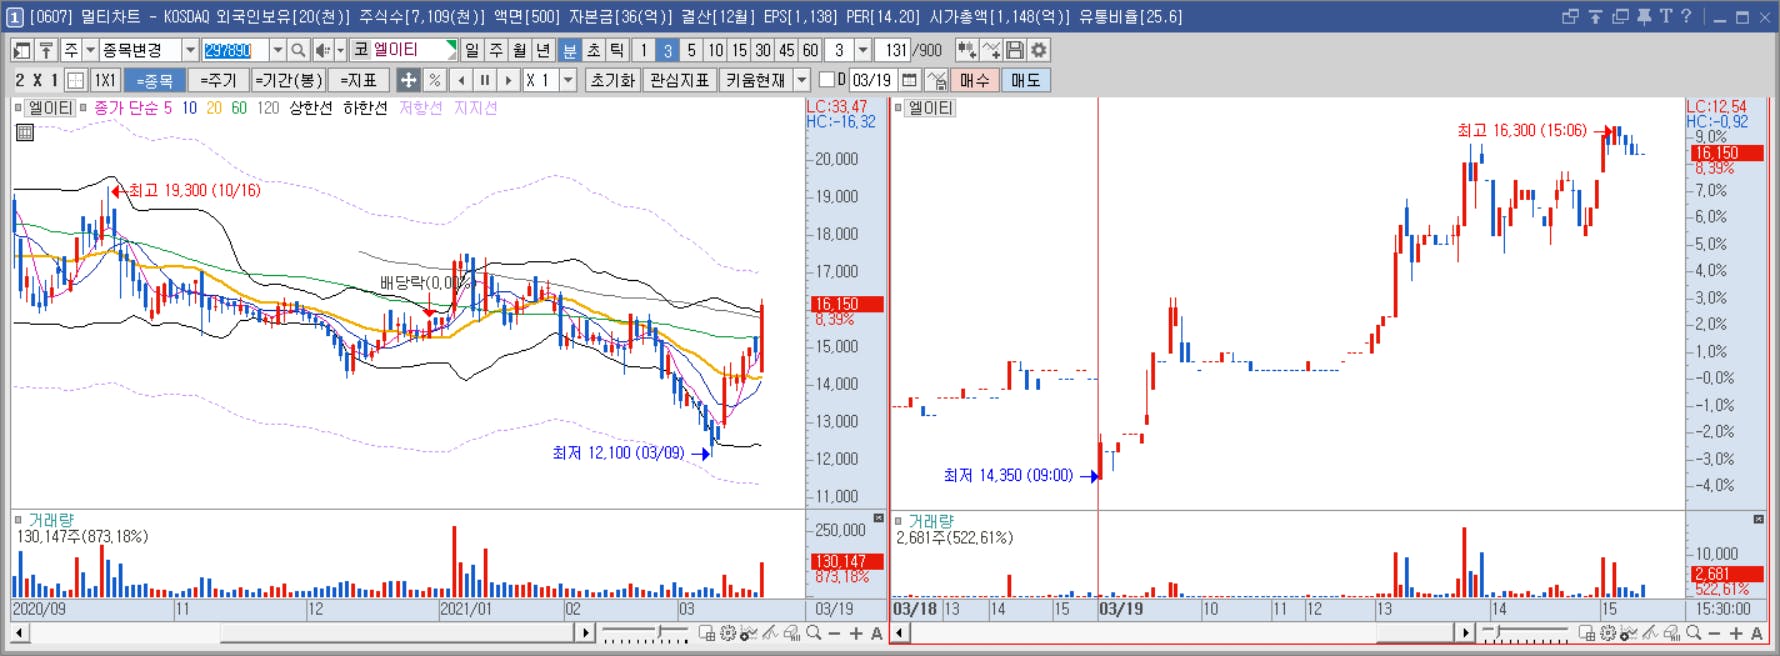This screenshot has width=1780, height=656.
Task: Open 종목변경 dropdown arrow
Action: (x=189, y=50)
